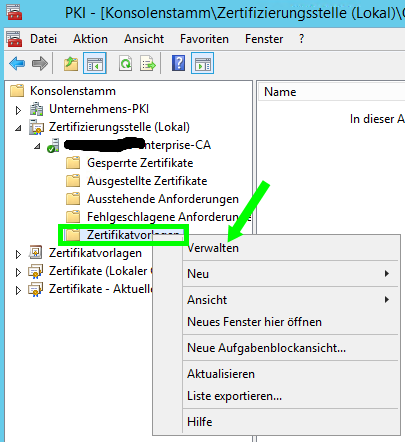Open the Neu submenu arrow
The image size is (405, 442).
[x=387, y=274]
